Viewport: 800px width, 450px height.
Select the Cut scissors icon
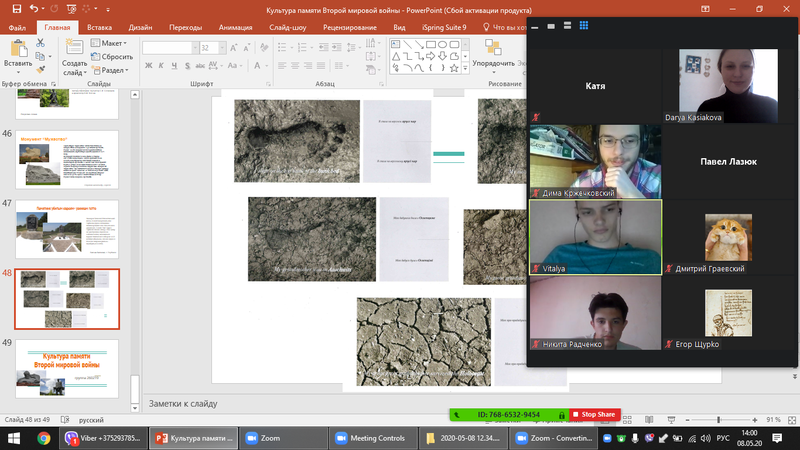pos(40,43)
